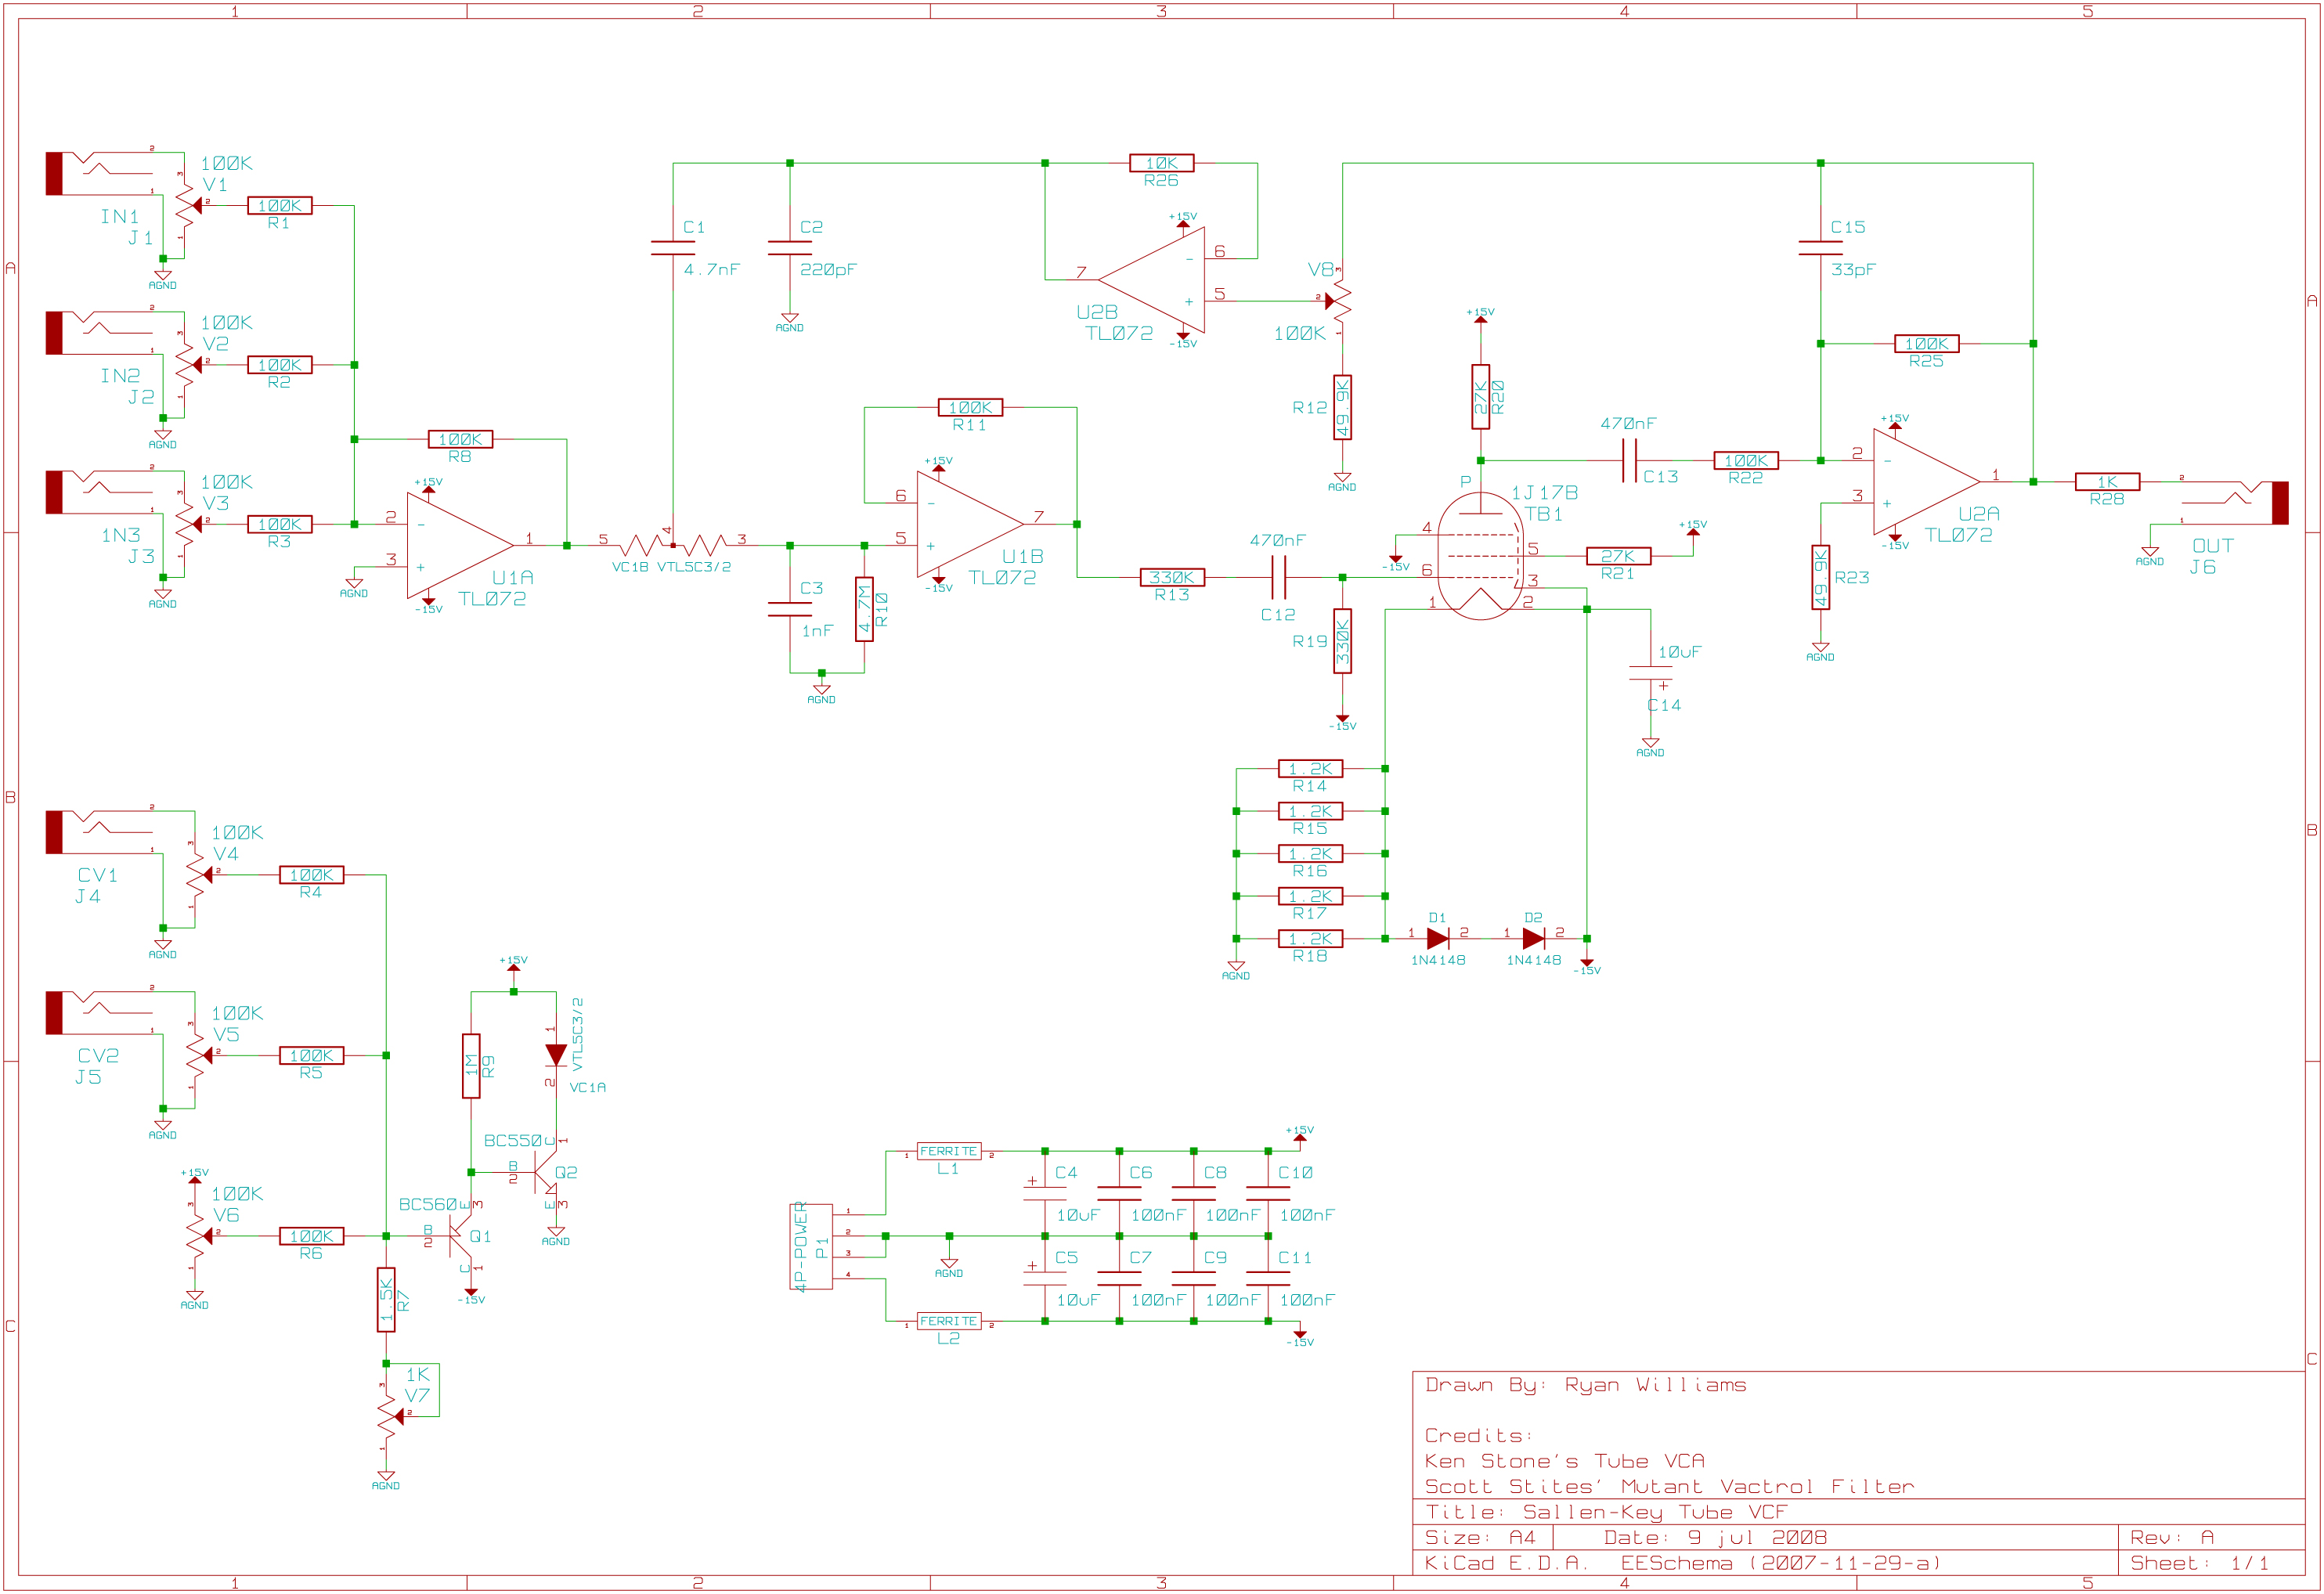Click the R13 330K resistor
Viewport: 2324px width, 1594px height.
(x=1172, y=577)
